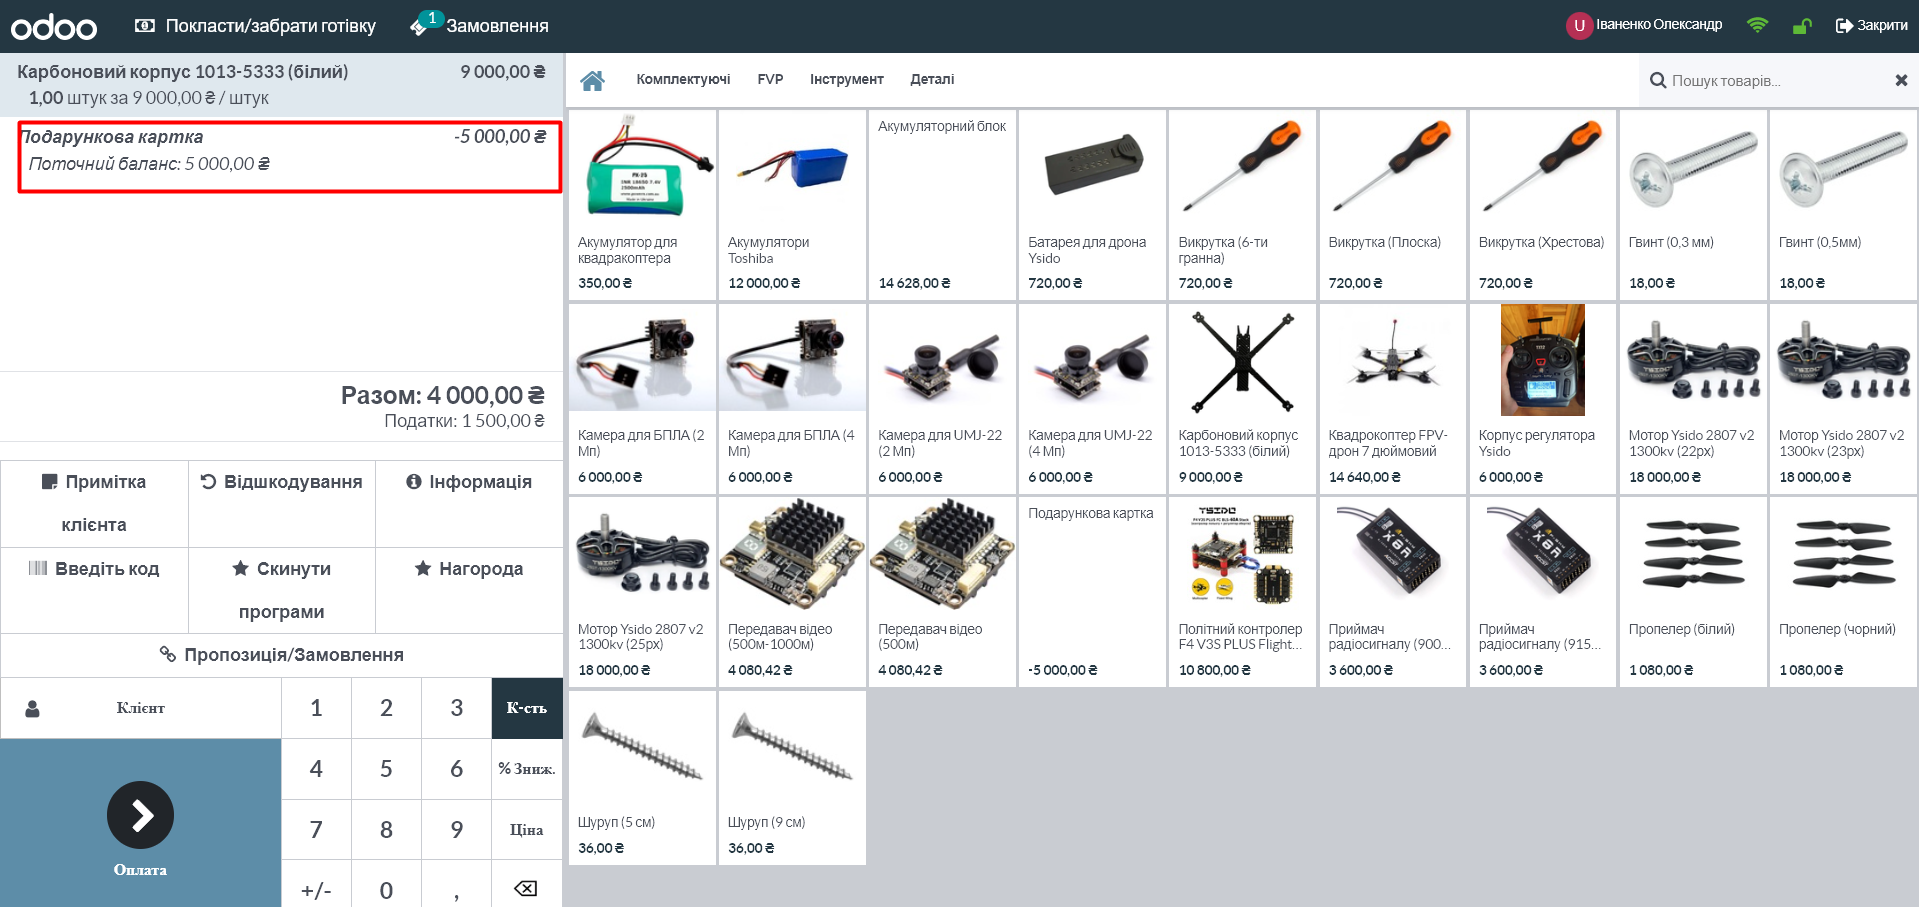Add Корпус регулятора Ysido product
The width and height of the screenshot is (1919, 907).
(x=1541, y=398)
